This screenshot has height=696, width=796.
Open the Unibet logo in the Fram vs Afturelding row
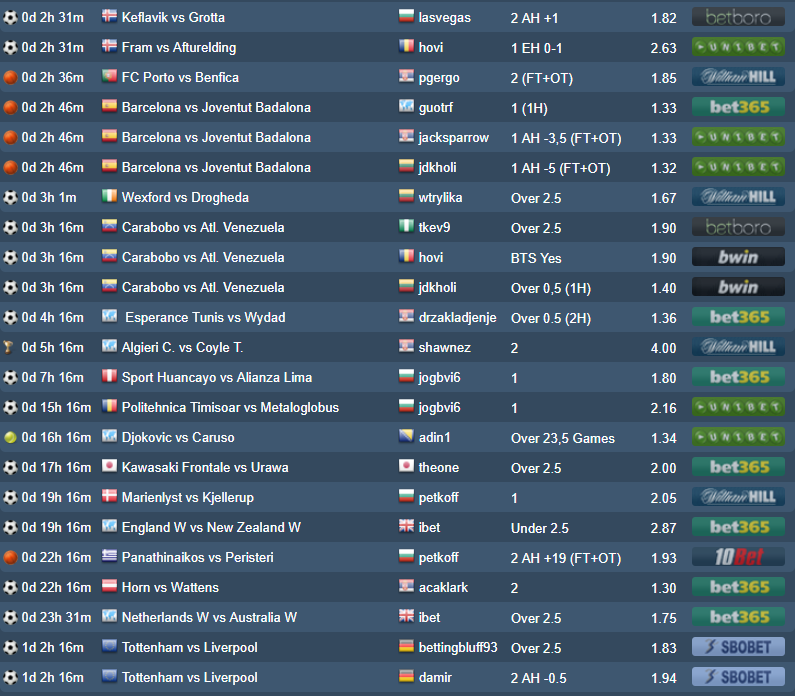click(738, 47)
